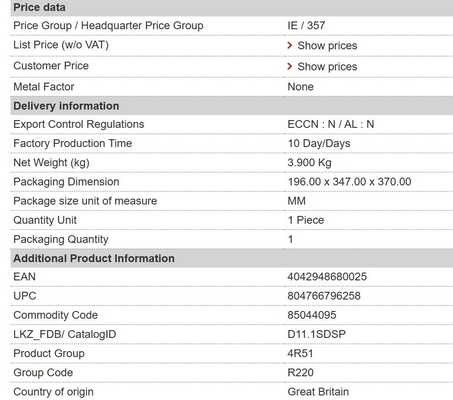Image resolution: width=453 pixels, height=400 pixels.
Task: Open Show prices link for List Price
Action: [x=327, y=46]
